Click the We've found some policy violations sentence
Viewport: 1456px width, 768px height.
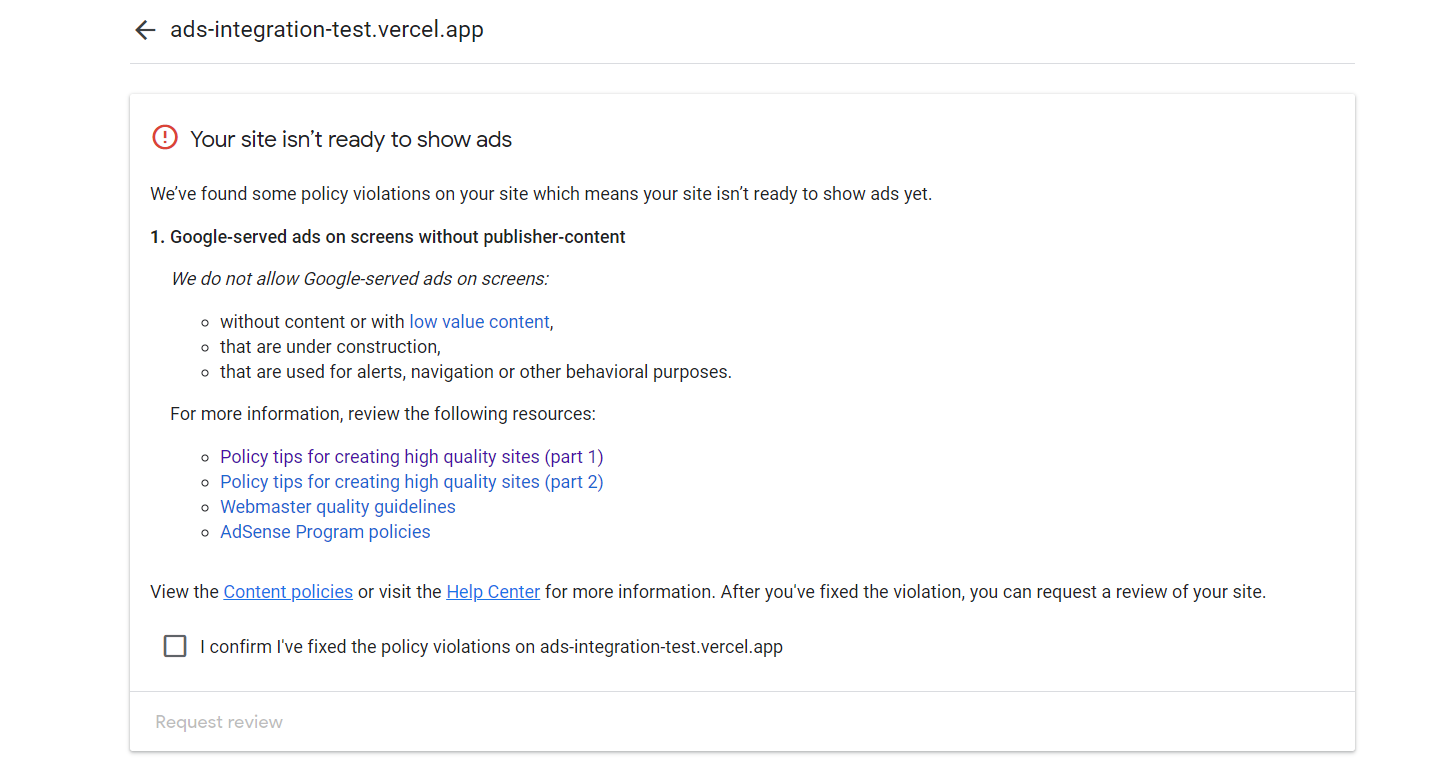pyautogui.click(x=541, y=194)
